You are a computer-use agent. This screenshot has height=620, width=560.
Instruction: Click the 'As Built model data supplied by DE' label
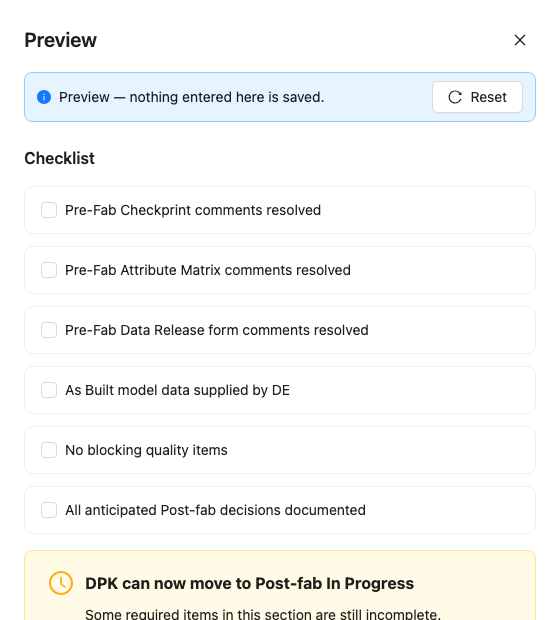[178, 390]
